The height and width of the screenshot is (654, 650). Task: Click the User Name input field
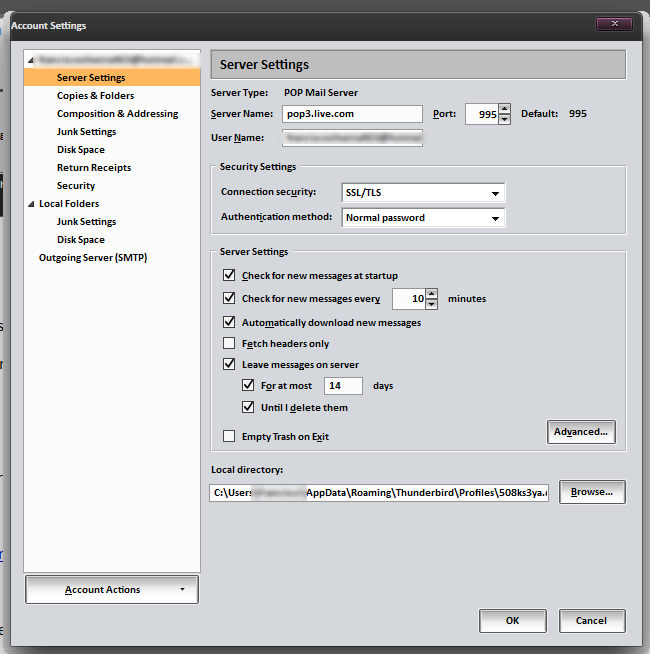(x=352, y=138)
